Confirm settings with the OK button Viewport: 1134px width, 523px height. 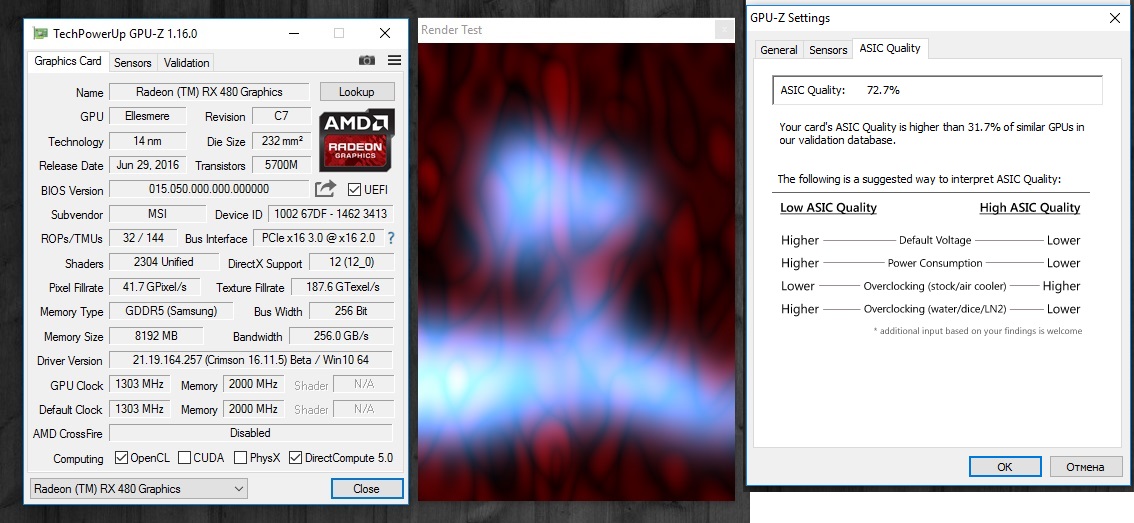pos(1005,467)
